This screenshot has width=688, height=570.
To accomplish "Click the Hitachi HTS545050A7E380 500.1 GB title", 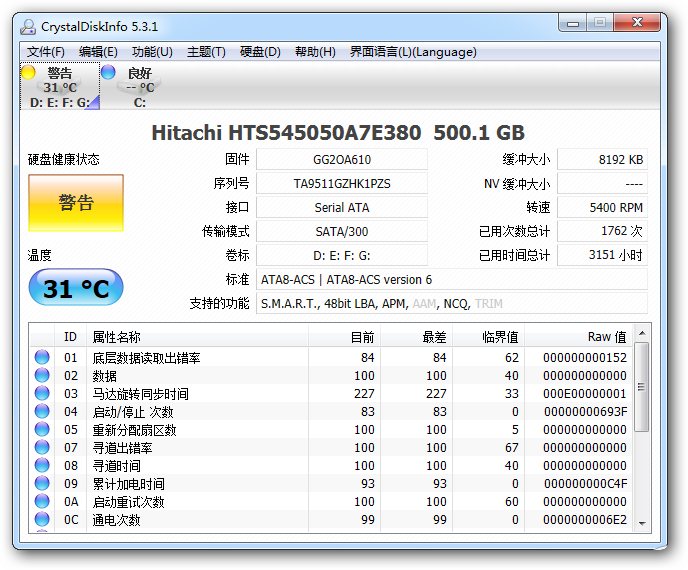I will pyautogui.click(x=338, y=133).
